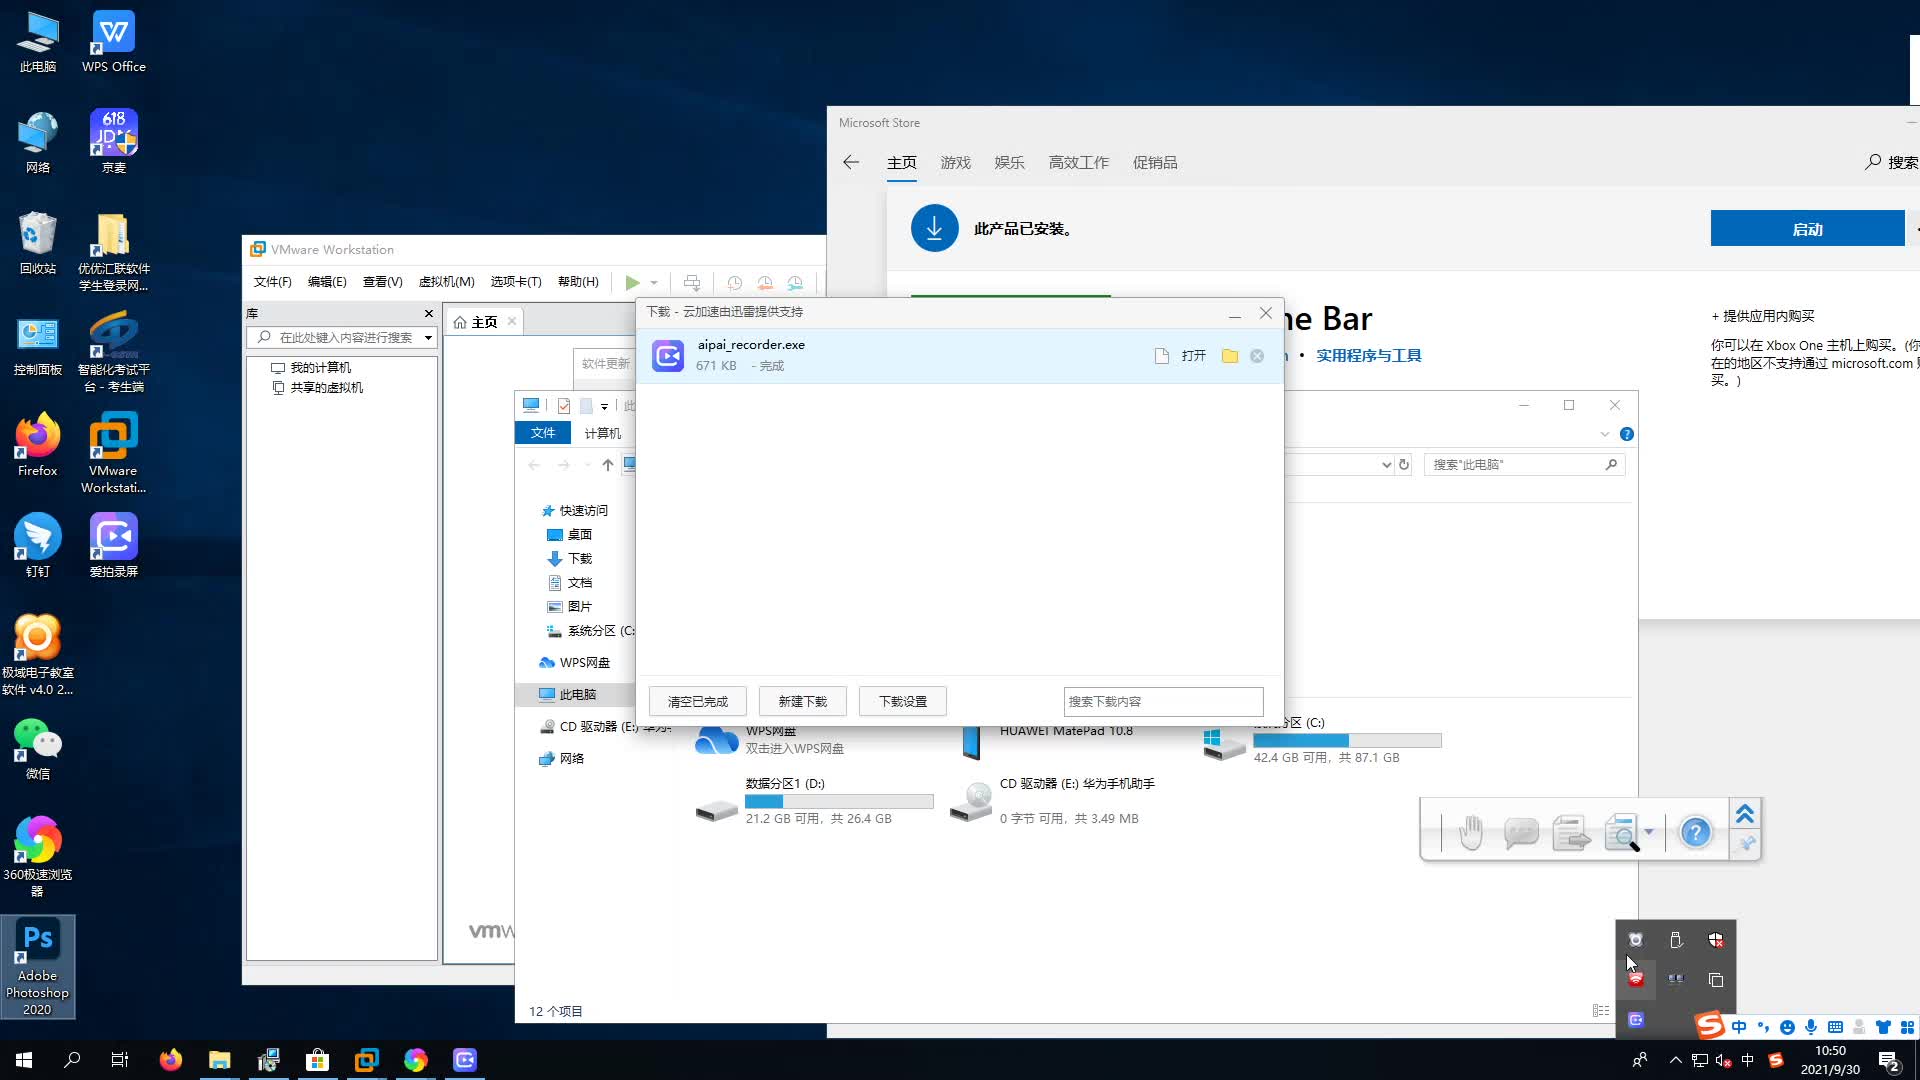Image resolution: width=1920 pixels, height=1080 pixels.
Task: Click the submit-document arrow icon on floating toolbar
Action: [x=1571, y=832]
